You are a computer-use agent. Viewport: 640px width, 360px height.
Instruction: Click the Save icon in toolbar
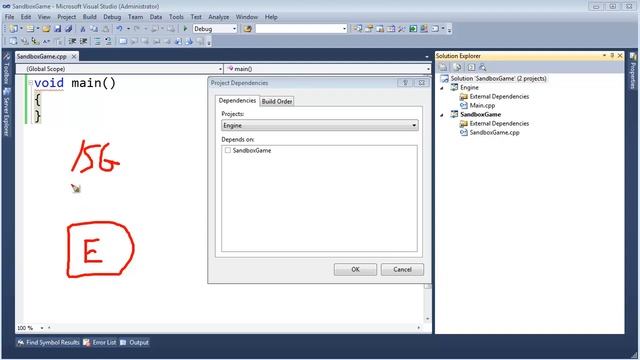(58, 29)
